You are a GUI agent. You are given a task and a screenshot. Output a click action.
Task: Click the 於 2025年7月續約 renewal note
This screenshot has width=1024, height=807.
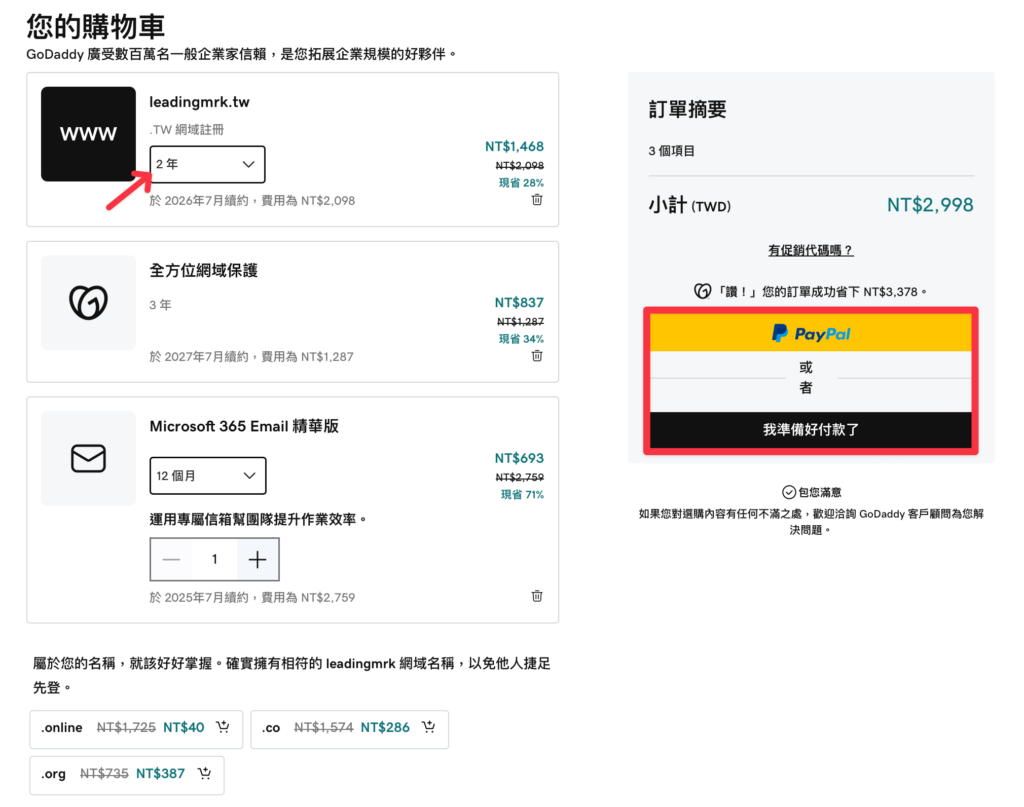[x=252, y=597]
